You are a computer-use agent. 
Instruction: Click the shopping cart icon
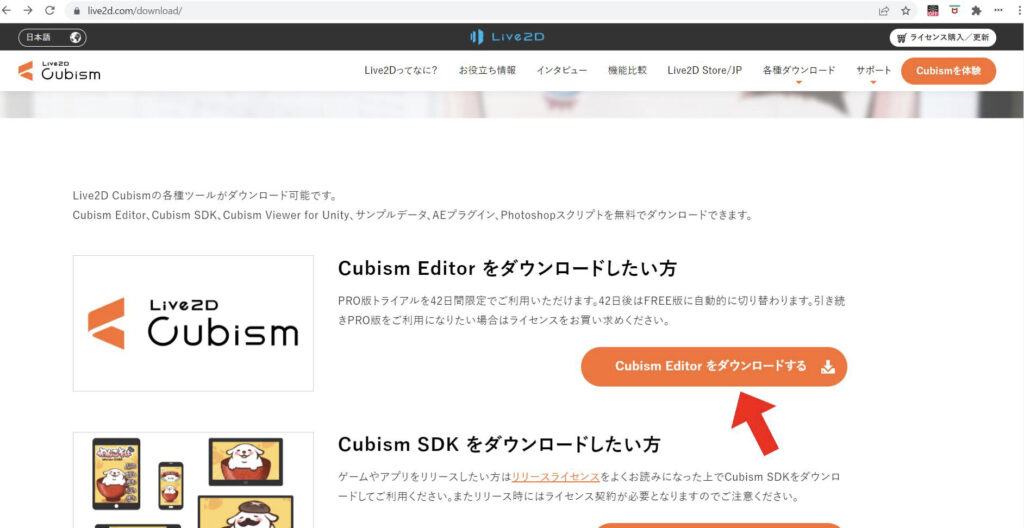tap(902, 38)
